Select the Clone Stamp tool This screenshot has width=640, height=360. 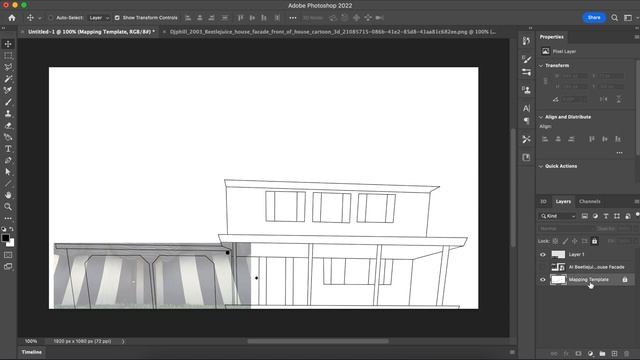8,114
